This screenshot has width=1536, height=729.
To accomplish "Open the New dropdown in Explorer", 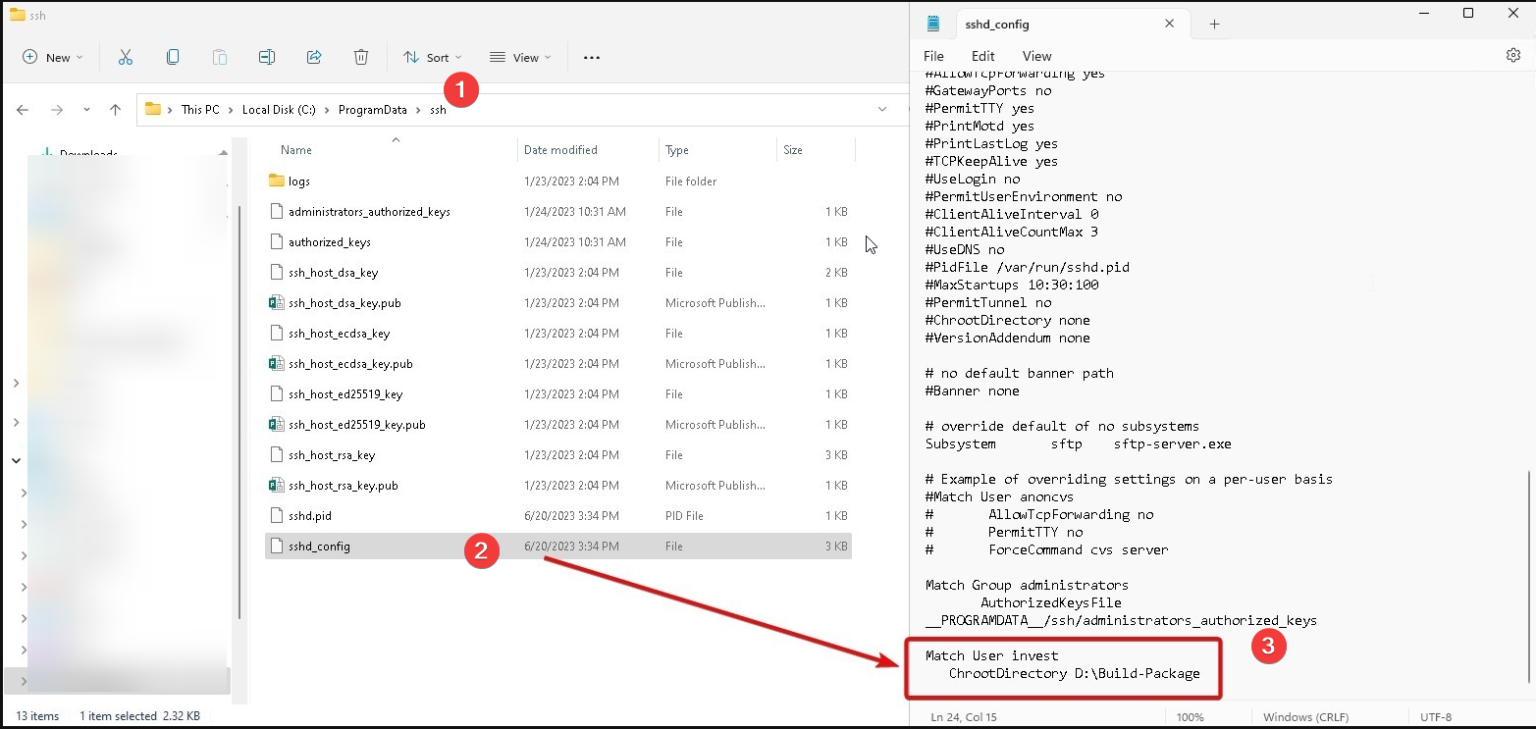I will pyautogui.click(x=52, y=57).
